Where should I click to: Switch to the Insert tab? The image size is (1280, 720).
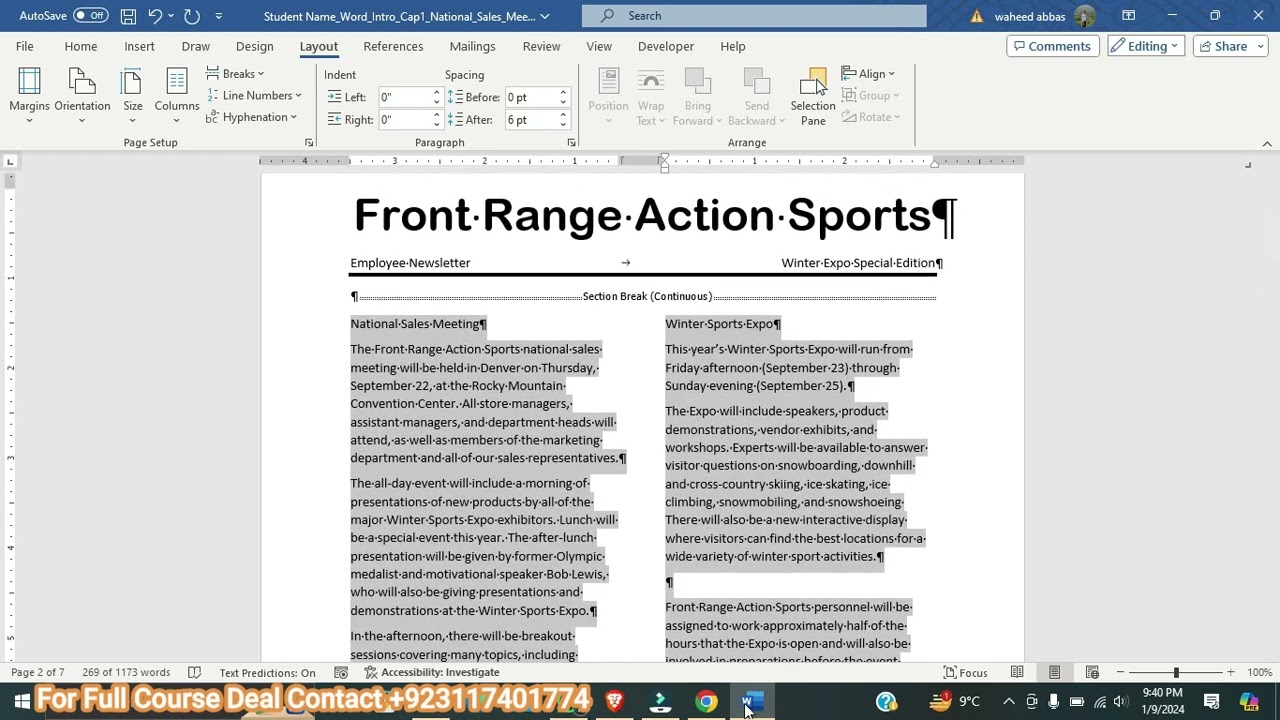click(139, 46)
